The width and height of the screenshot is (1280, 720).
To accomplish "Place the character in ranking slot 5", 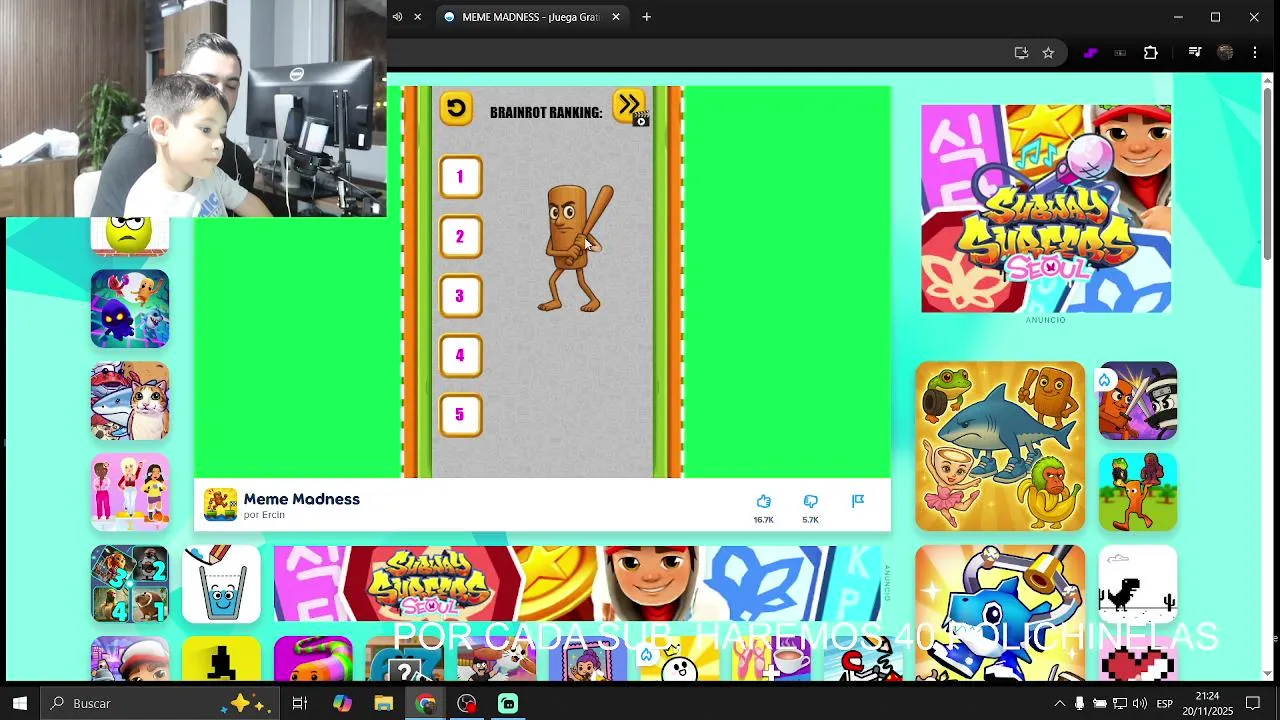I will 460,415.
